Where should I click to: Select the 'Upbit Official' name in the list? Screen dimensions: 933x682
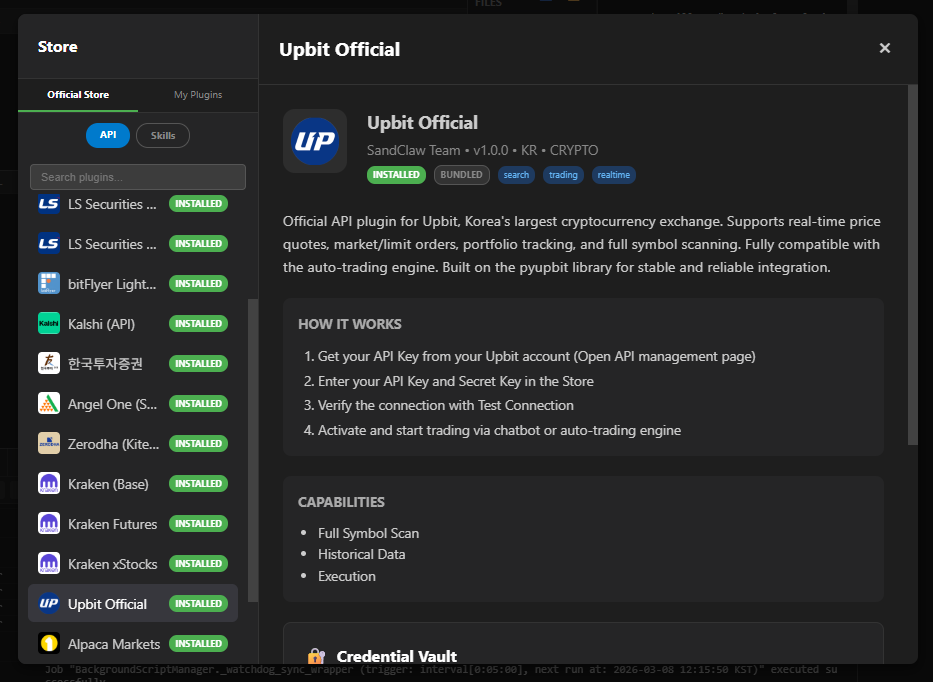pos(107,604)
